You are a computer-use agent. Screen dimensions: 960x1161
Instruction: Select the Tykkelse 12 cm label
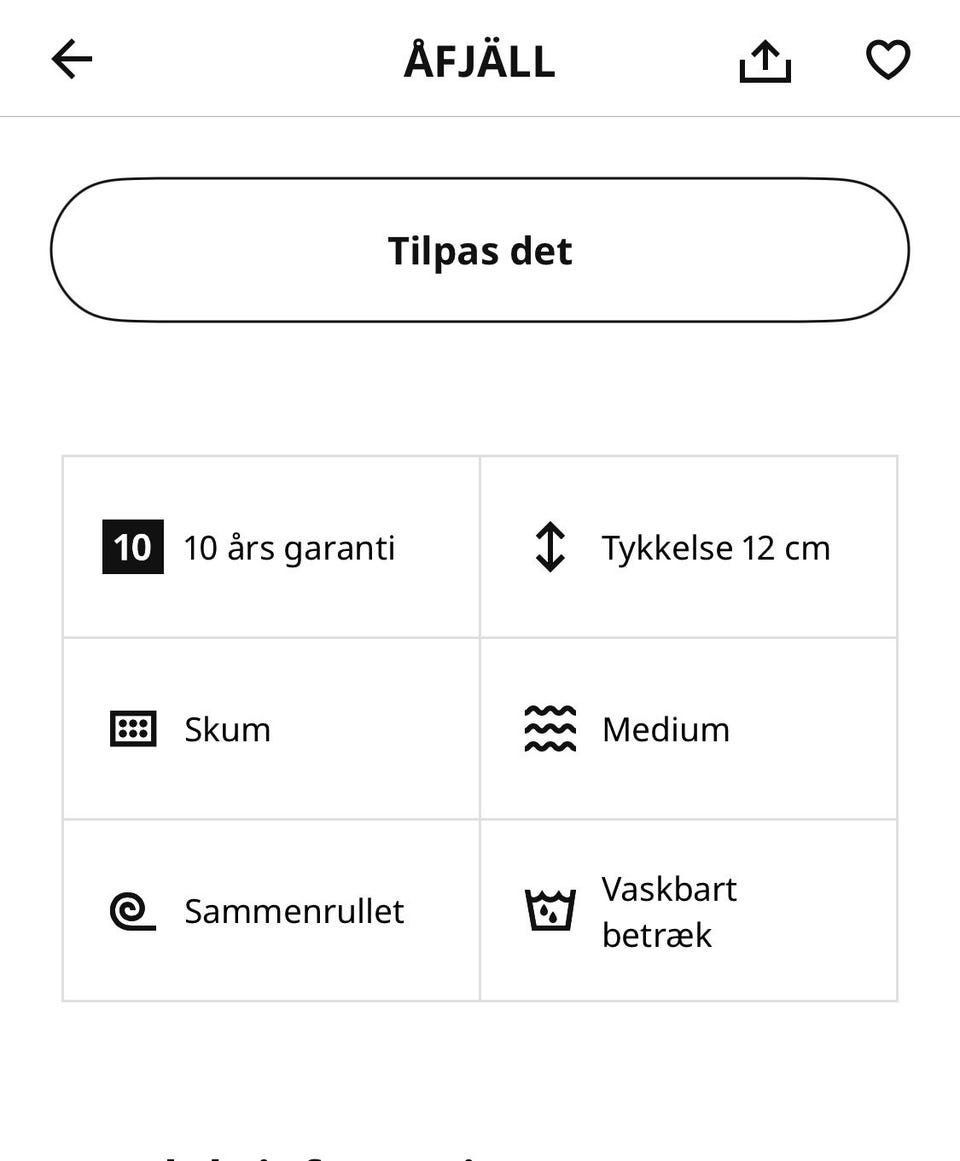[x=716, y=548]
